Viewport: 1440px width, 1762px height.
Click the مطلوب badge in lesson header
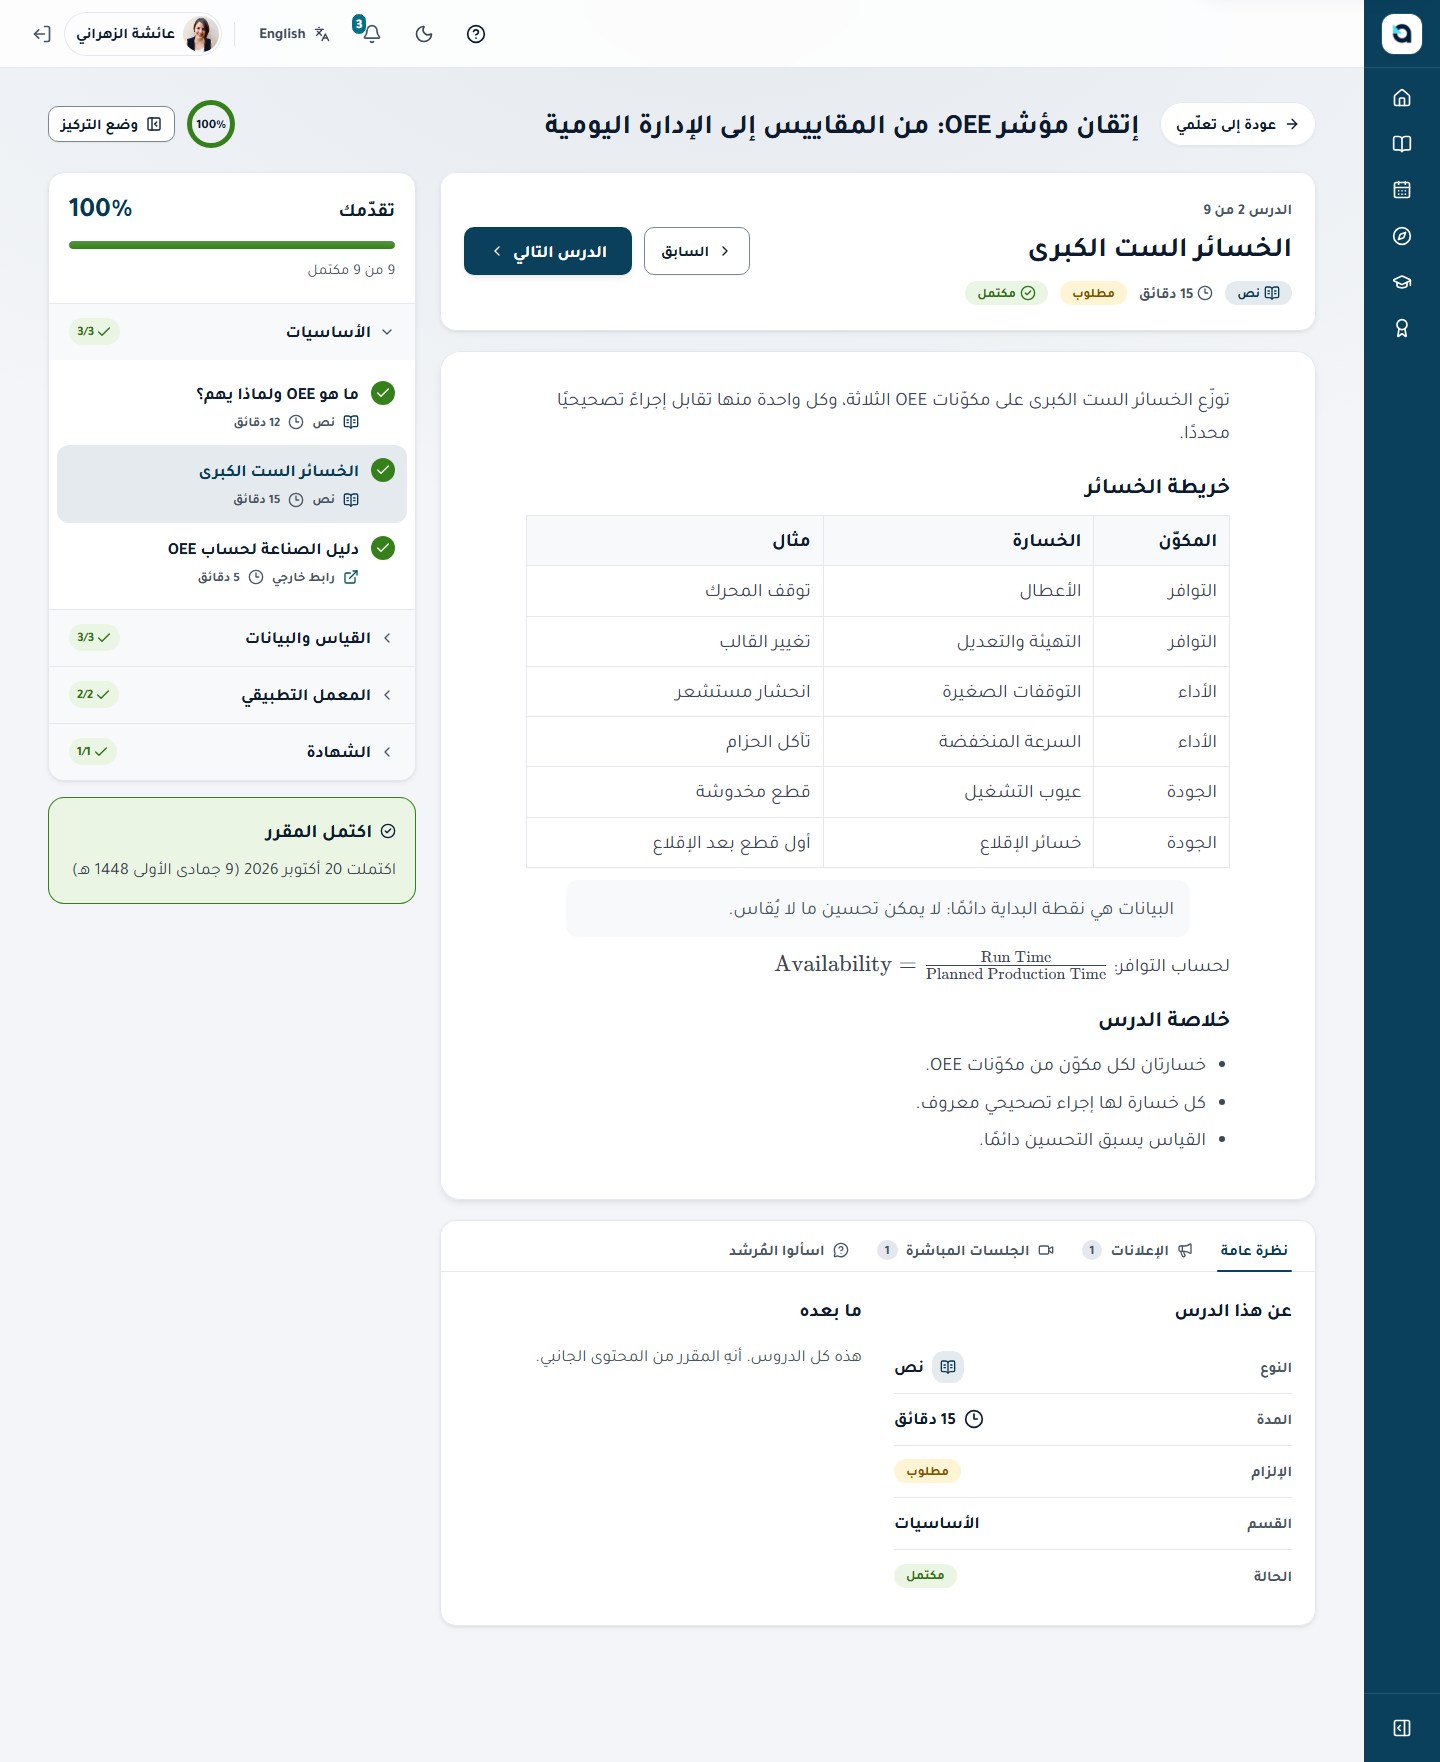pos(1093,293)
